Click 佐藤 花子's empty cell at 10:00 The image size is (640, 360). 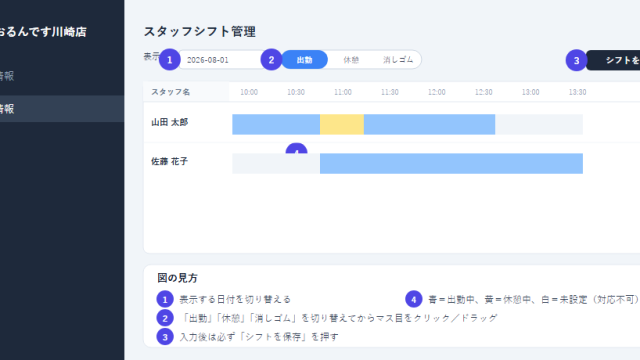[254, 164]
